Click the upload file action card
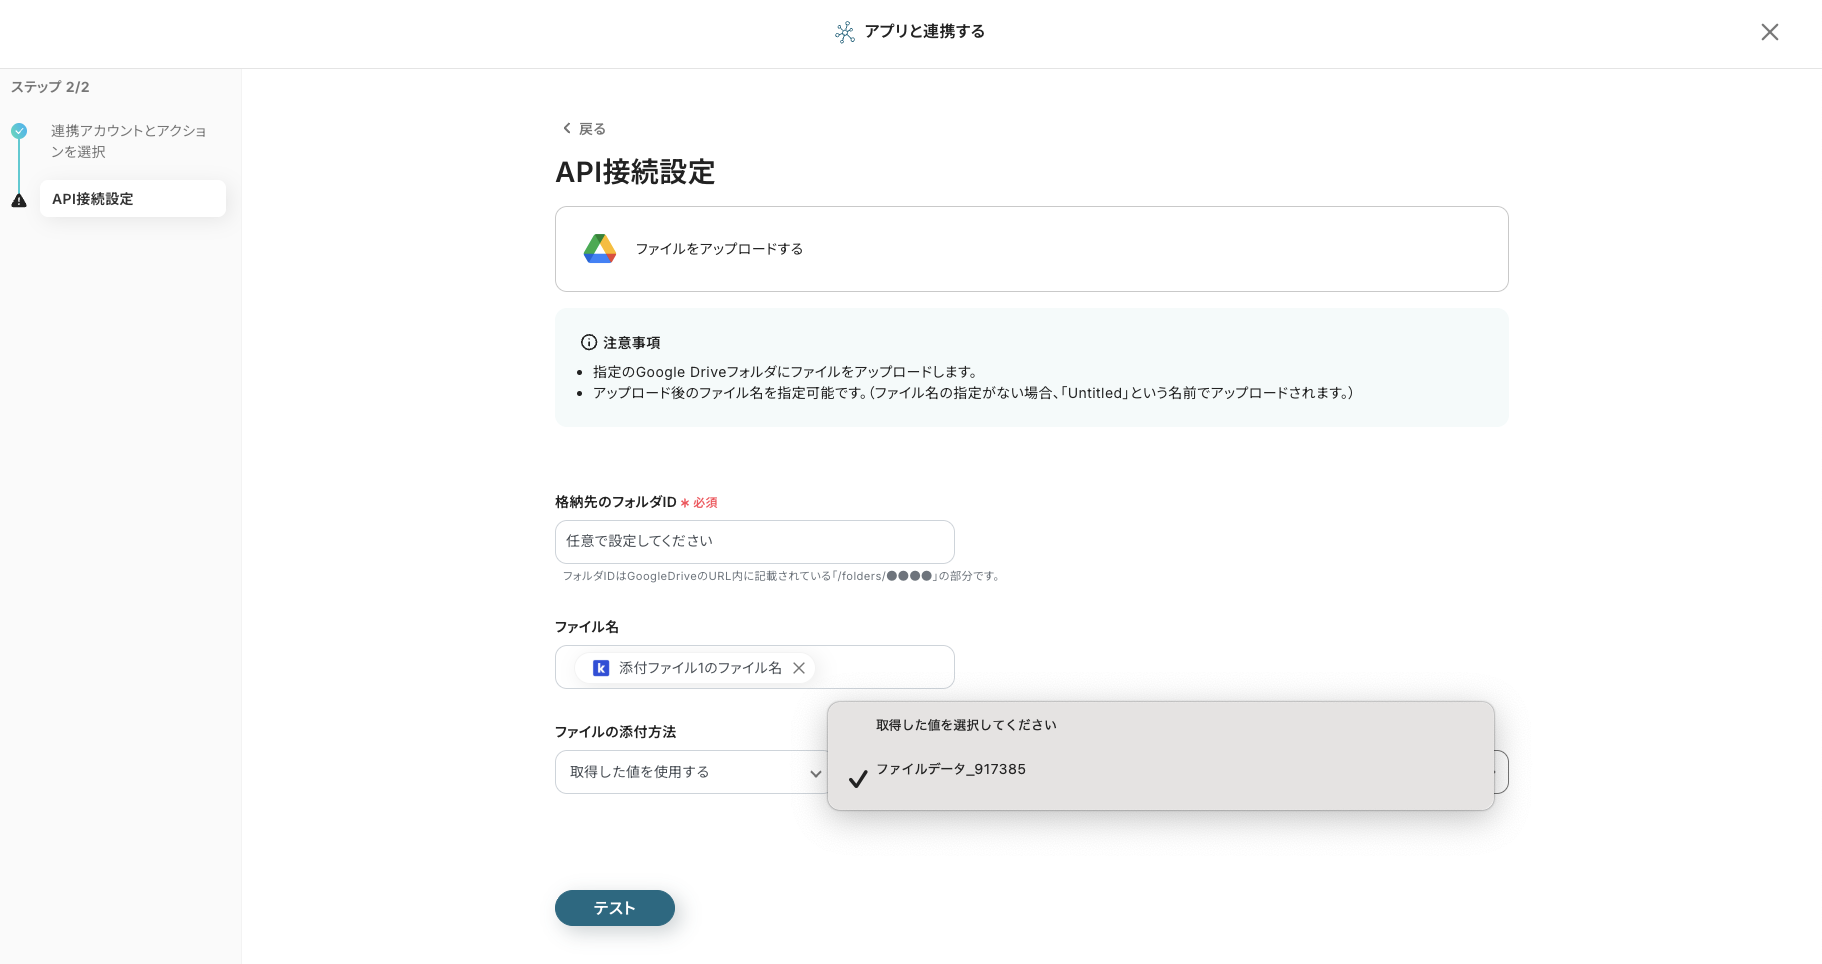 [x=1031, y=249]
